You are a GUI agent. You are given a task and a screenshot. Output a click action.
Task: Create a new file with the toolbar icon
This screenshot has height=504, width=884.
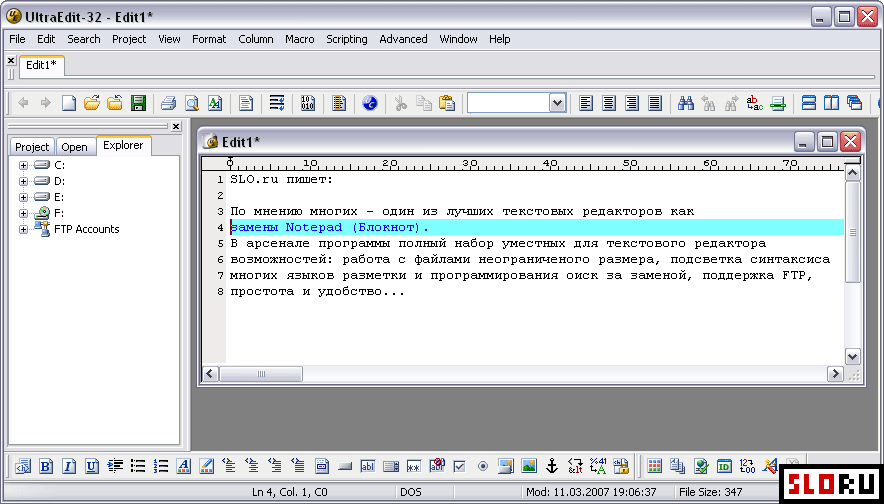(69, 103)
